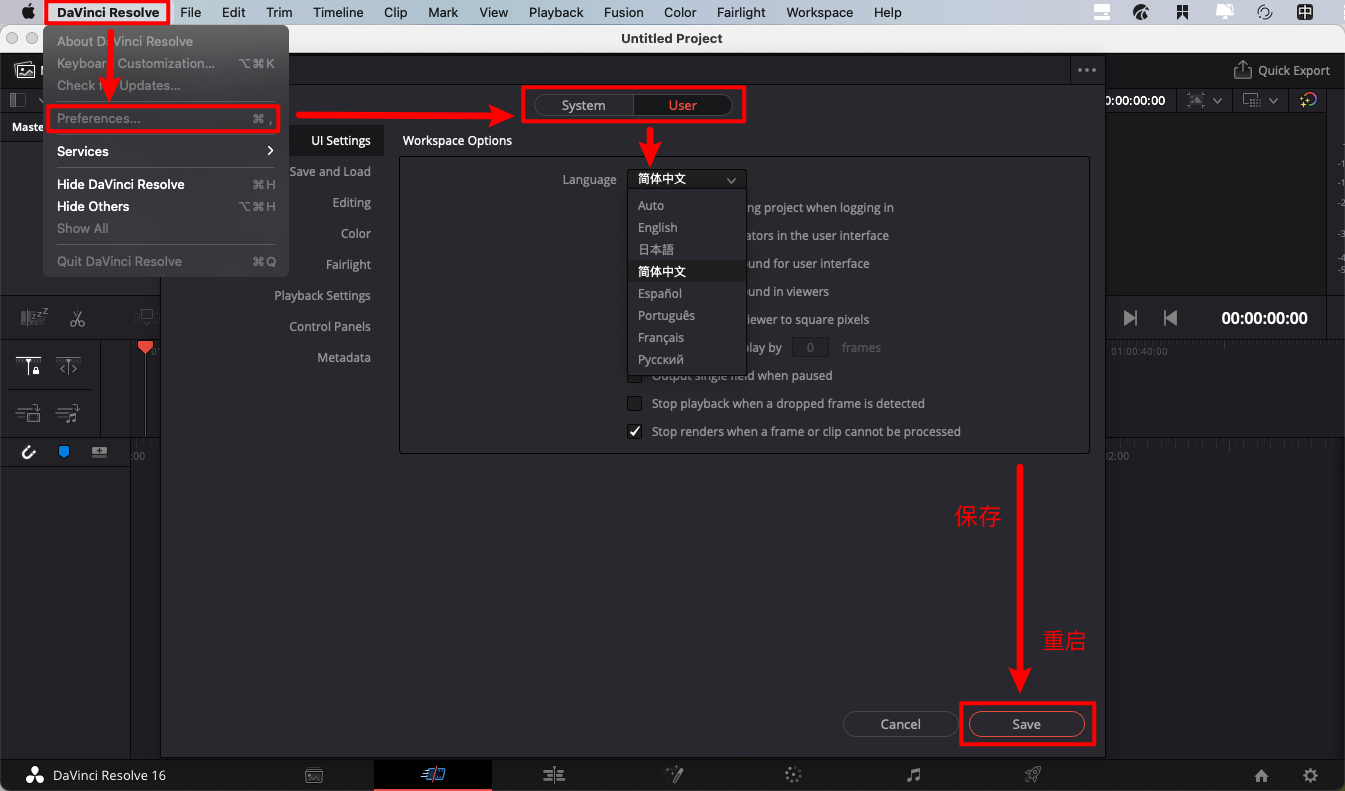Open the Language dropdown showing 简体中文
This screenshot has width=1345, height=791.
[687, 180]
